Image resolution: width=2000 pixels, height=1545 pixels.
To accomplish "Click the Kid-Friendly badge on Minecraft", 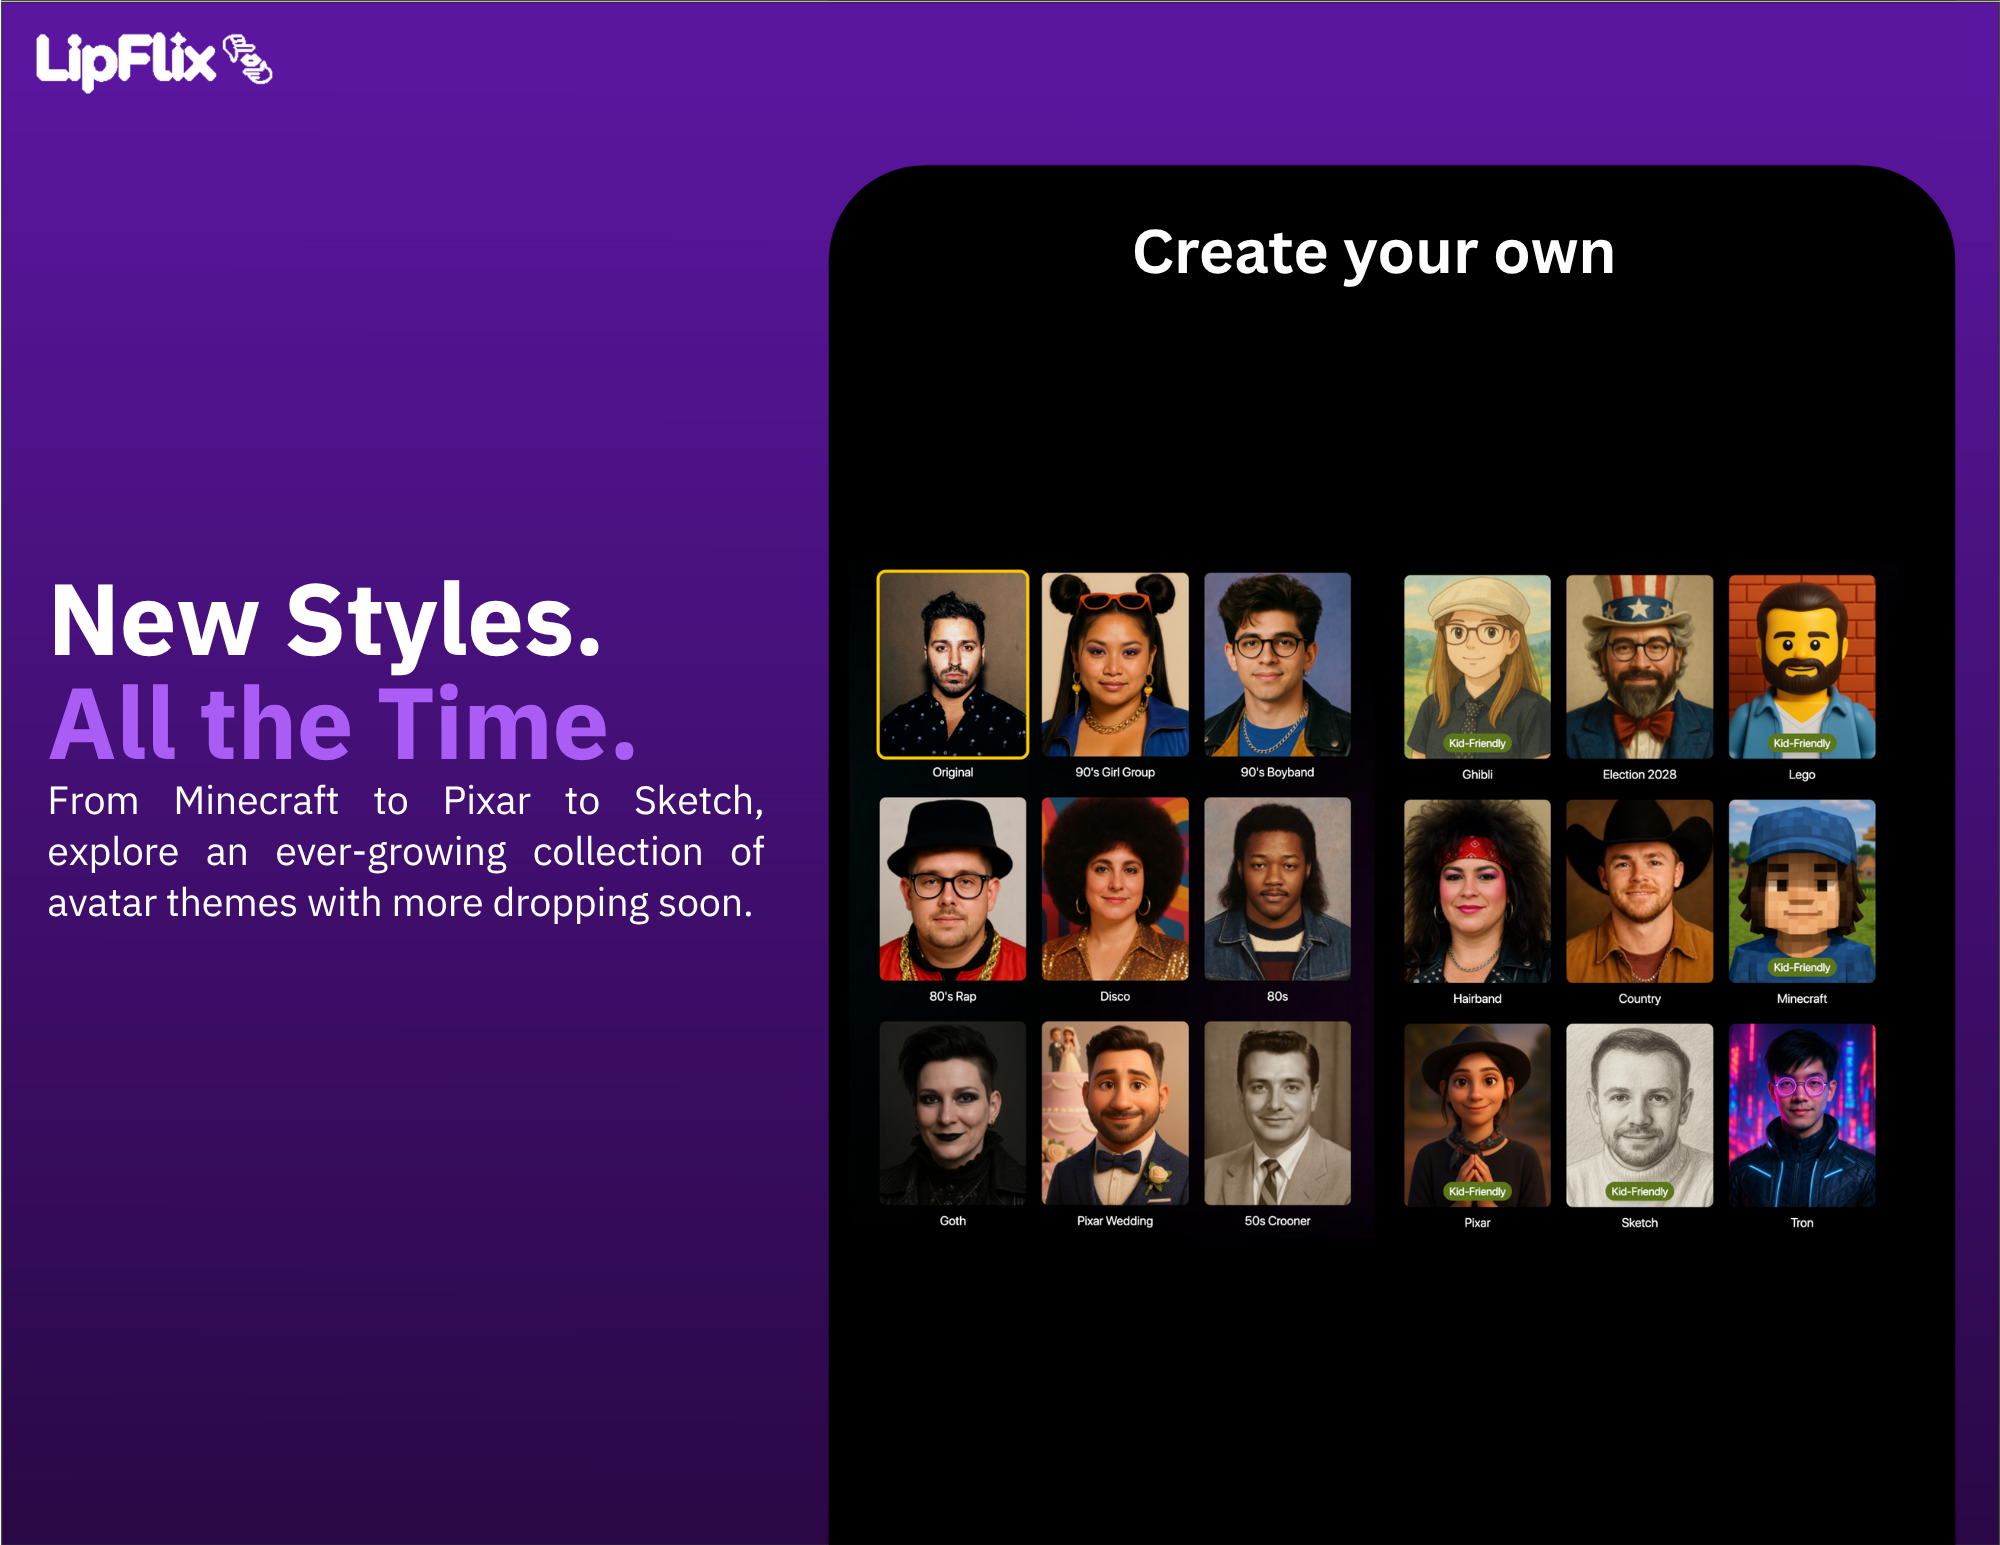I will 1802,967.
